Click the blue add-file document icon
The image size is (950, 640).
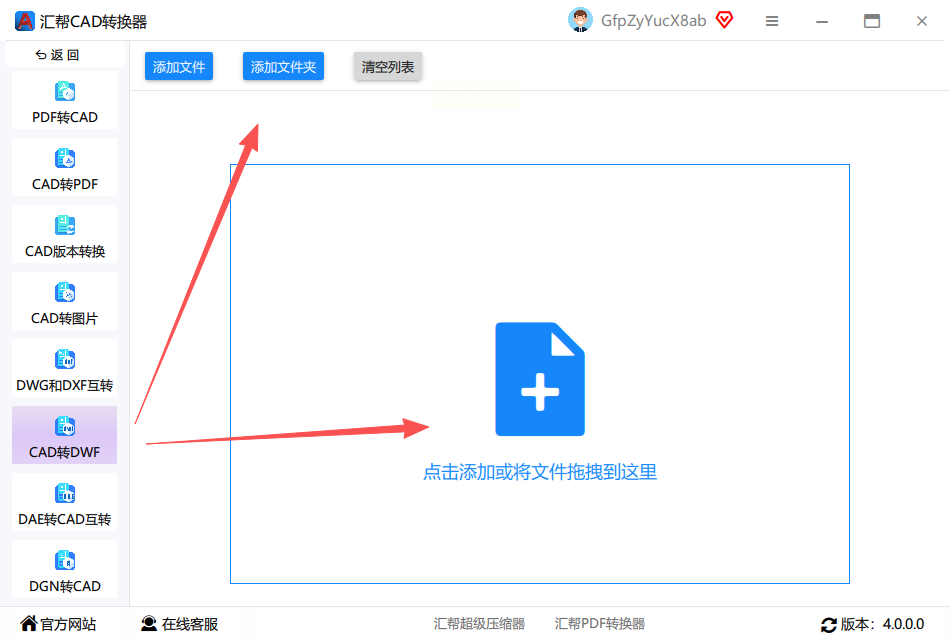coord(540,379)
